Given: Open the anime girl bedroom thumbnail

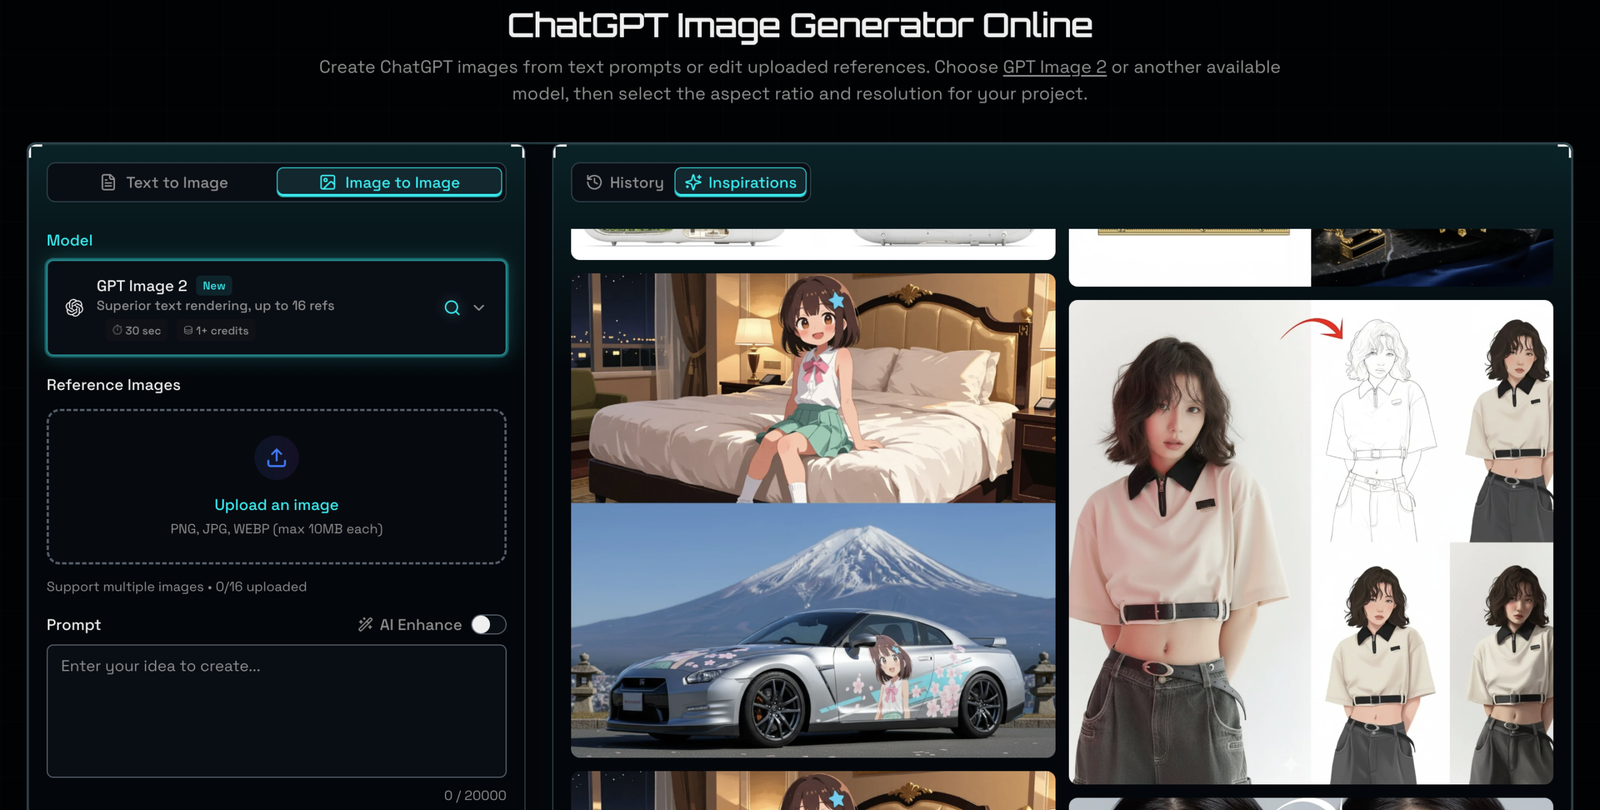Looking at the screenshot, I should pyautogui.click(x=813, y=388).
